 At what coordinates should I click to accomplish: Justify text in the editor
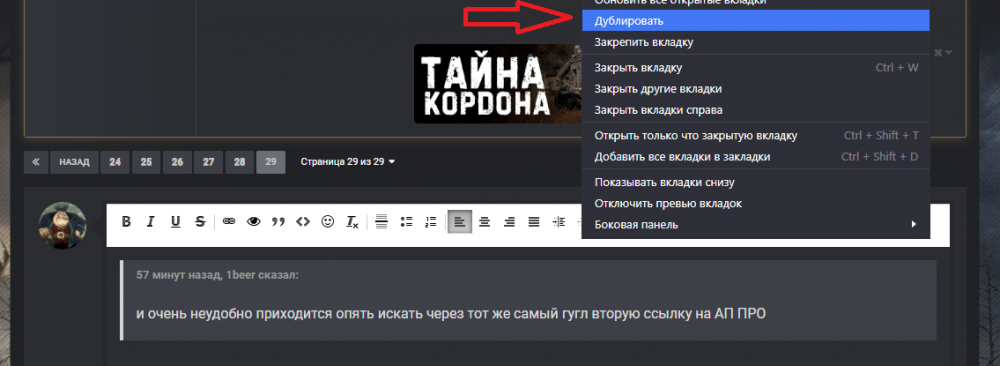(x=534, y=222)
